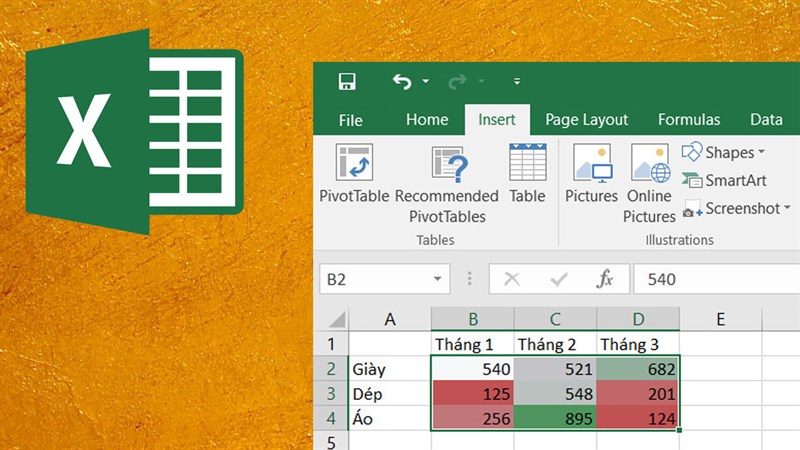Insert a Table
The width and height of the screenshot is (800, 450).
pyautogui.click(x=528, y=173)
